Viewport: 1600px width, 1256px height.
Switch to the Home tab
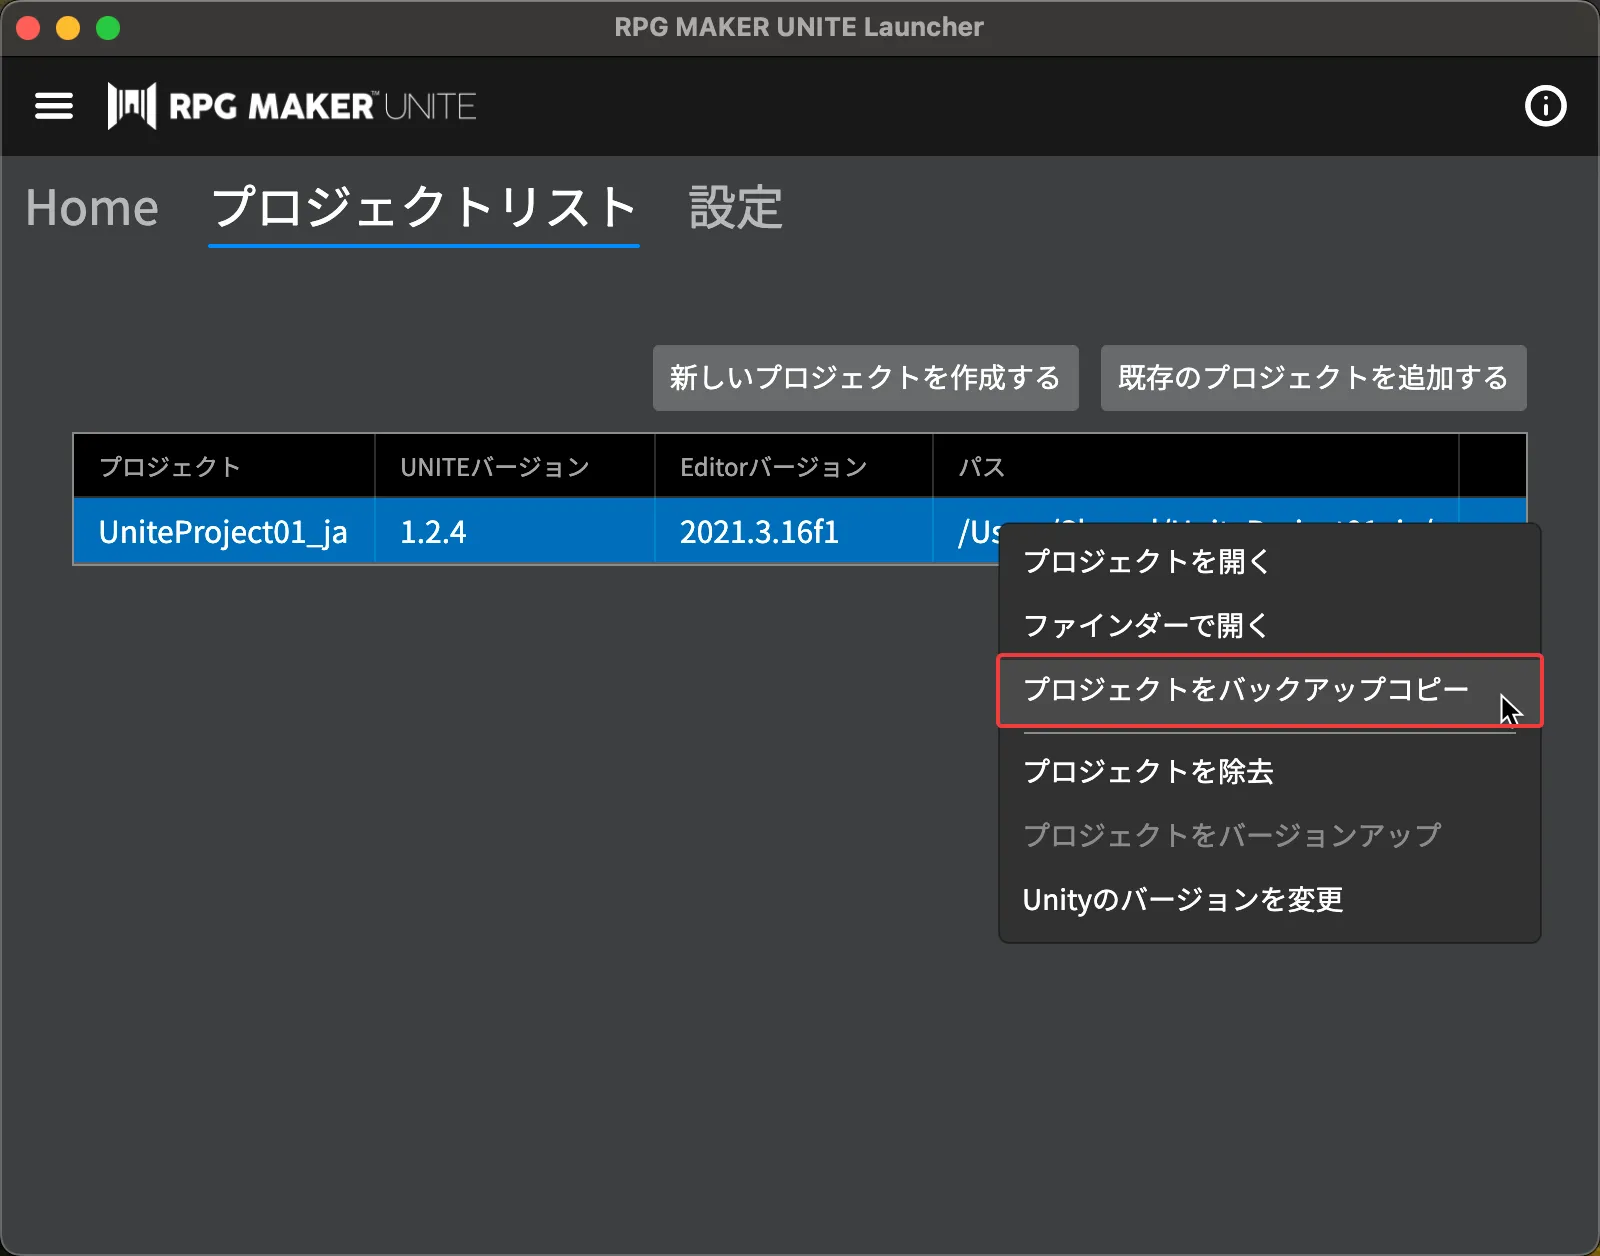pos(92,208)
